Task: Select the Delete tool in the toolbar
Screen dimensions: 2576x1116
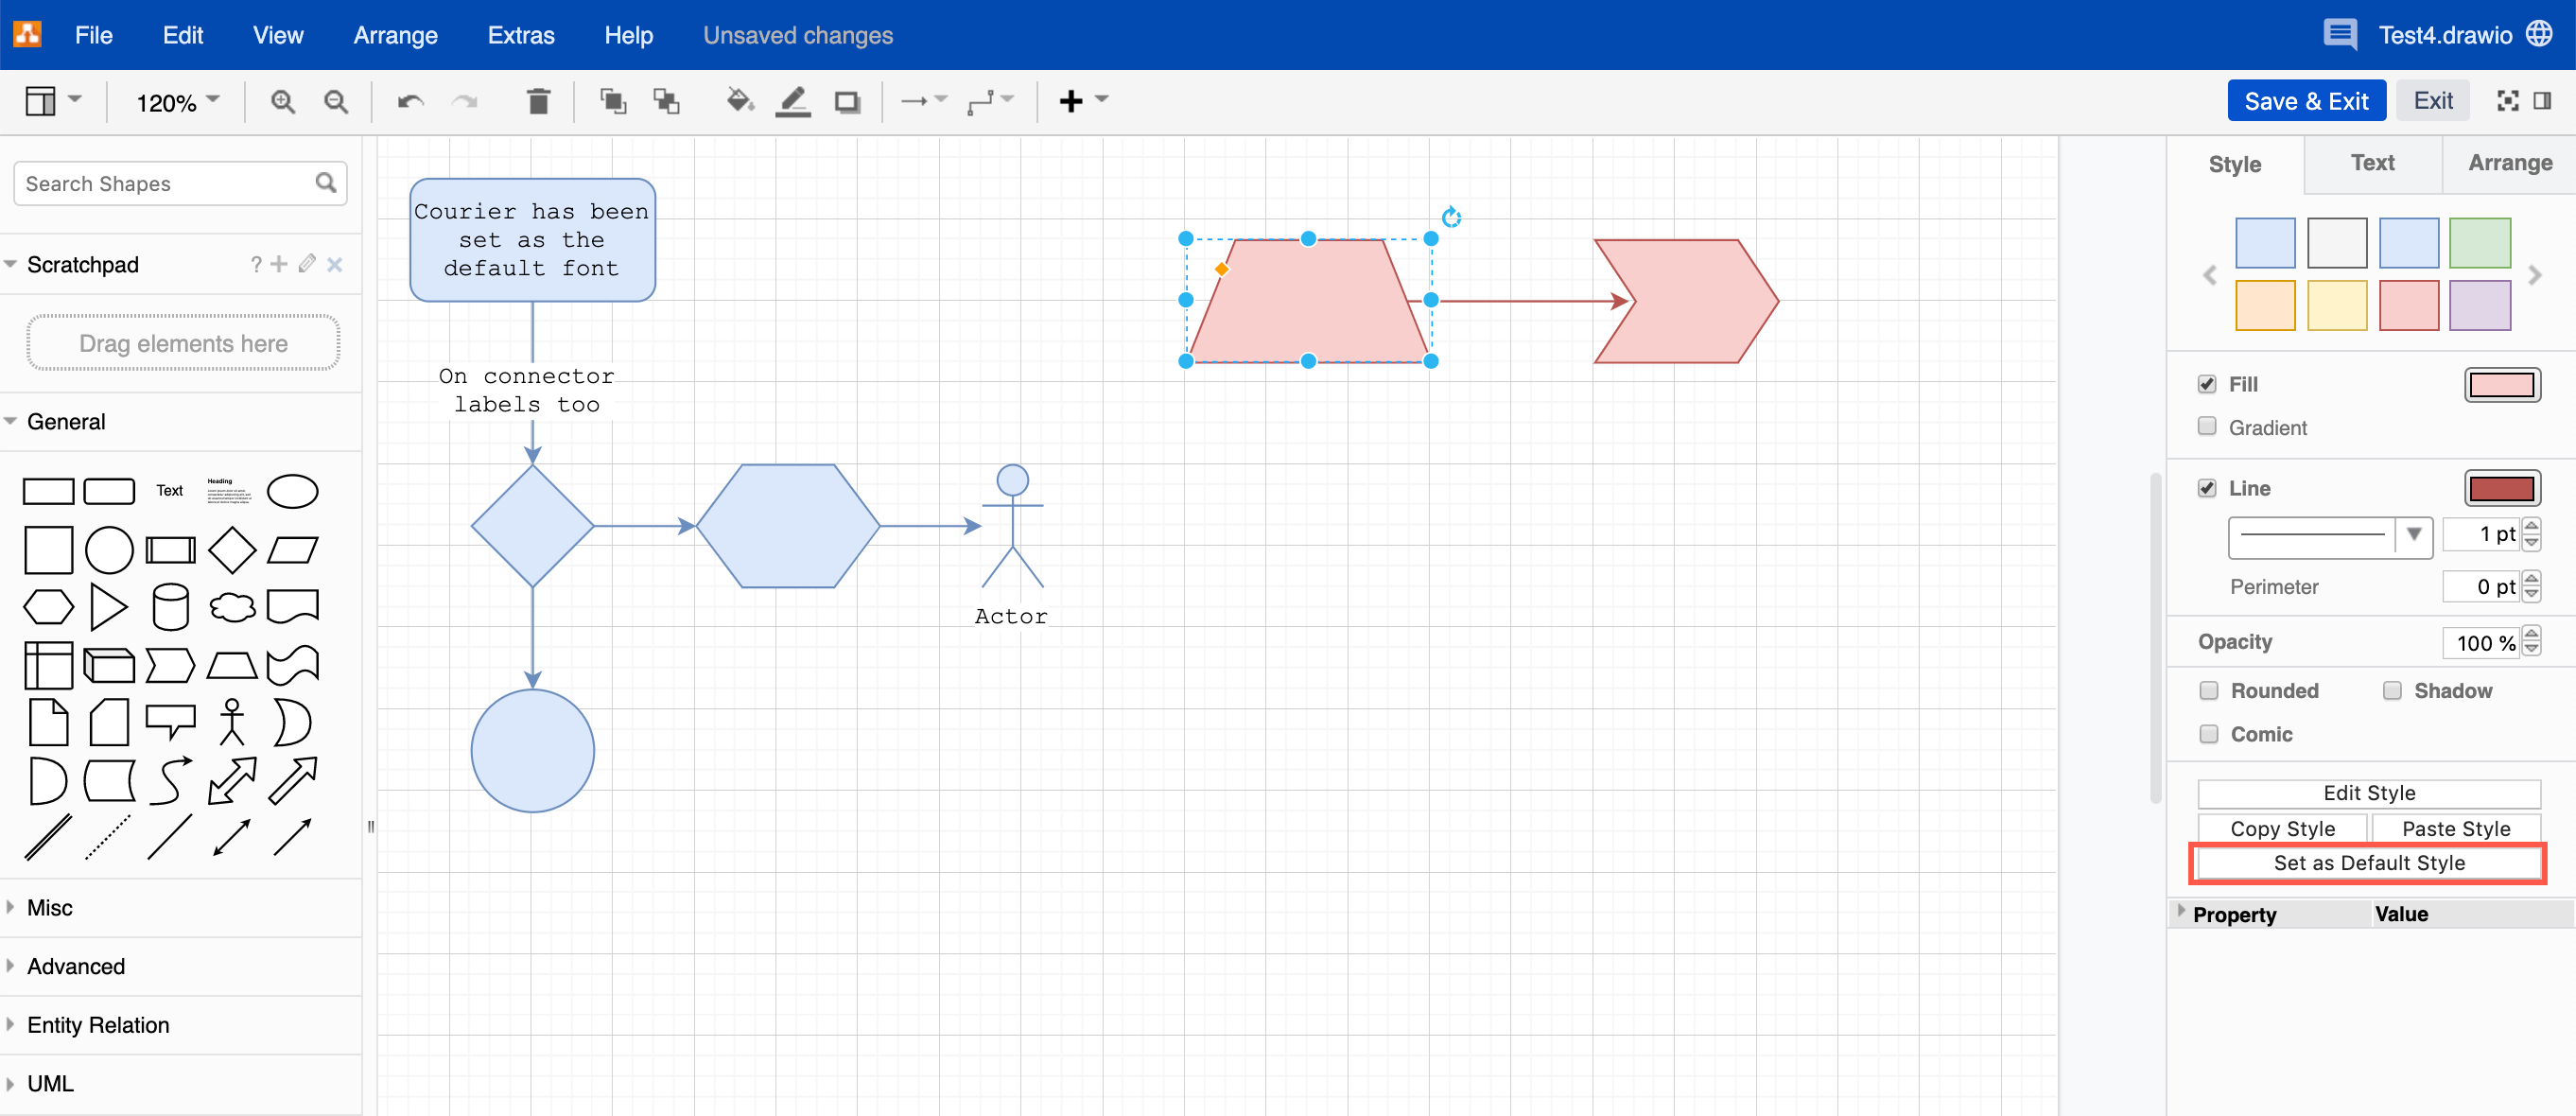Action: pos(538,100)
